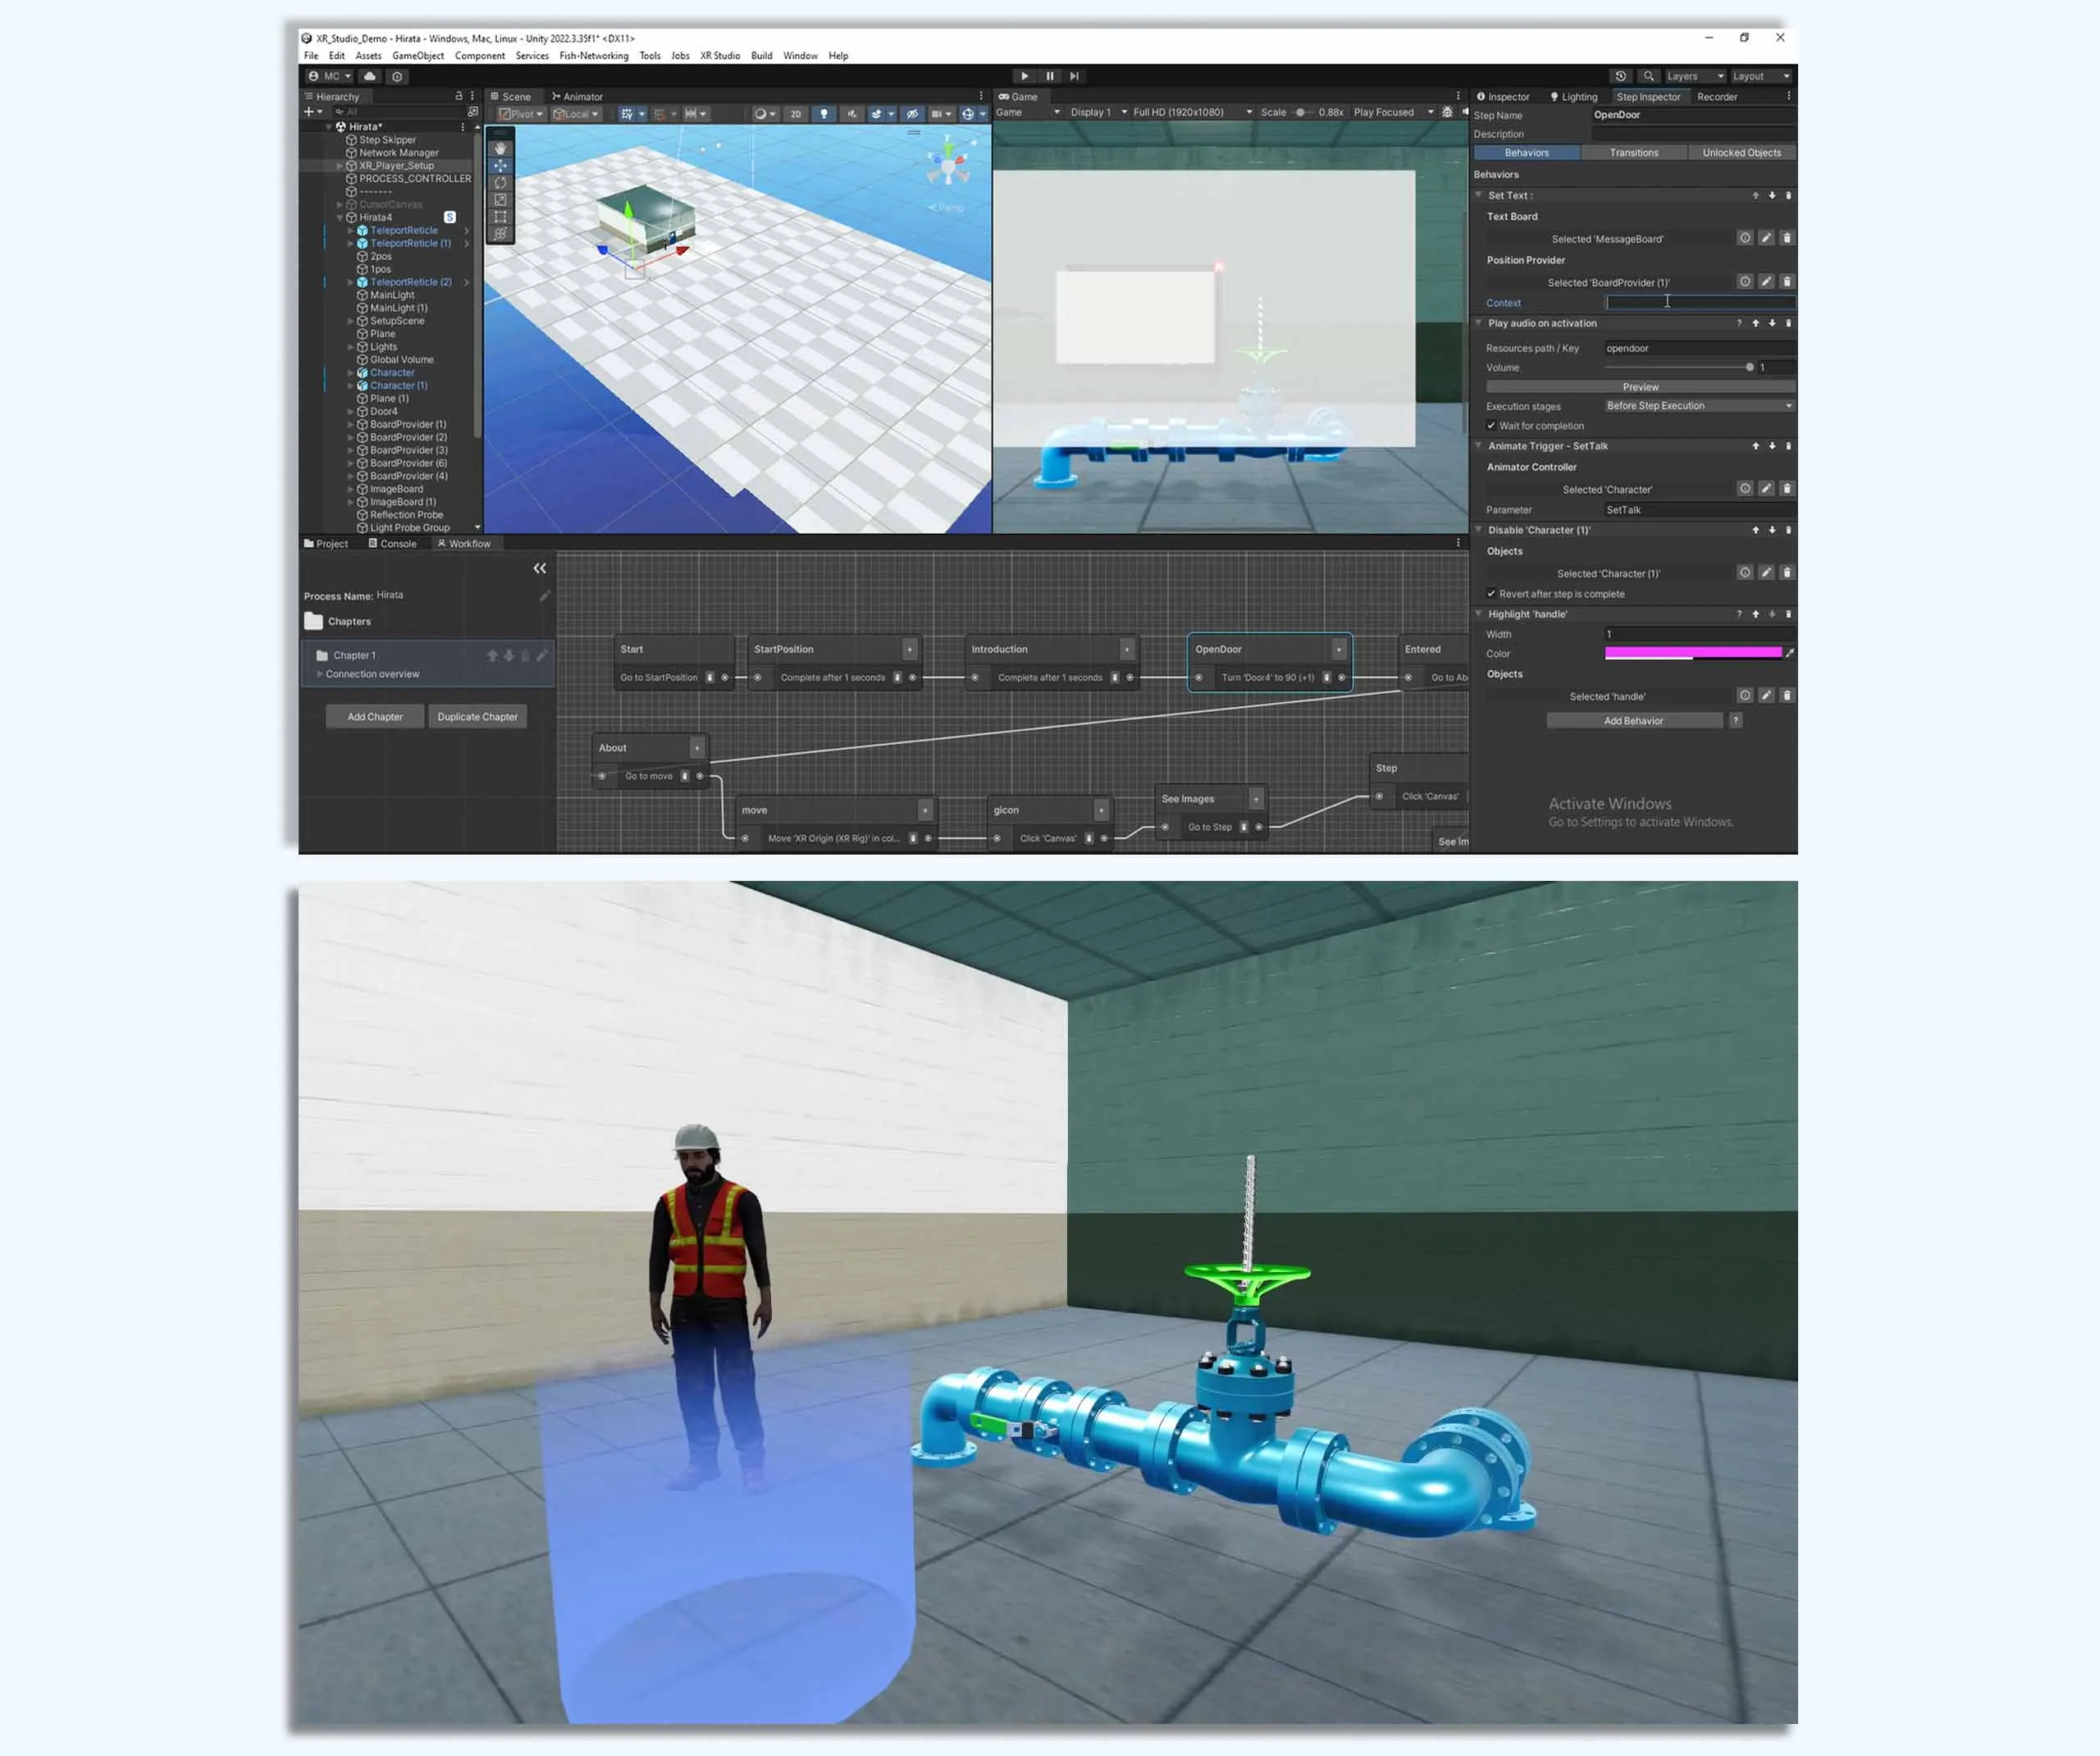Delete the Animate Trigger - SetTalk behavior
The height and width of the screenshot is (1756, 2100).
pos(1788,446)
